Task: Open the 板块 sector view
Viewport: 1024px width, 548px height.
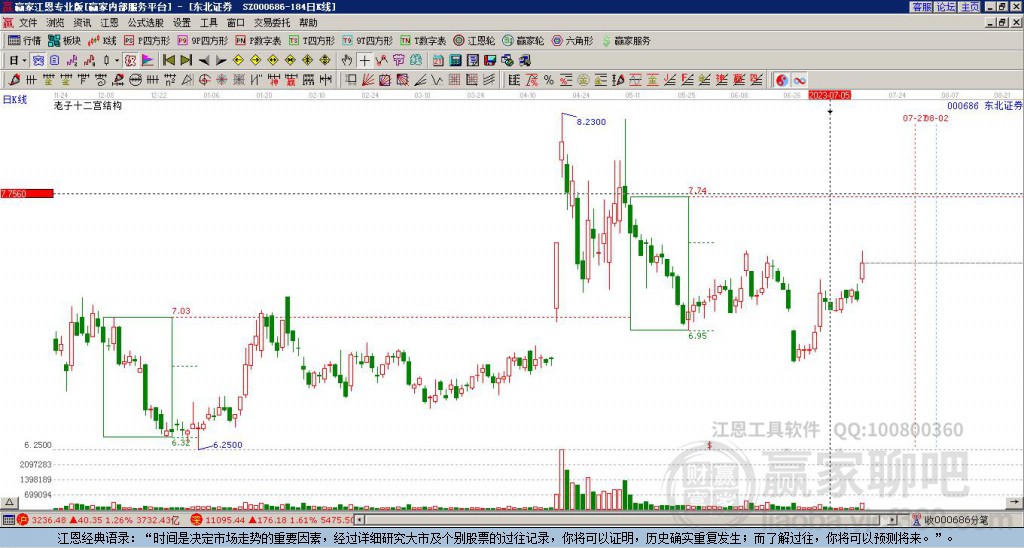Action: [x=64, y=40]
